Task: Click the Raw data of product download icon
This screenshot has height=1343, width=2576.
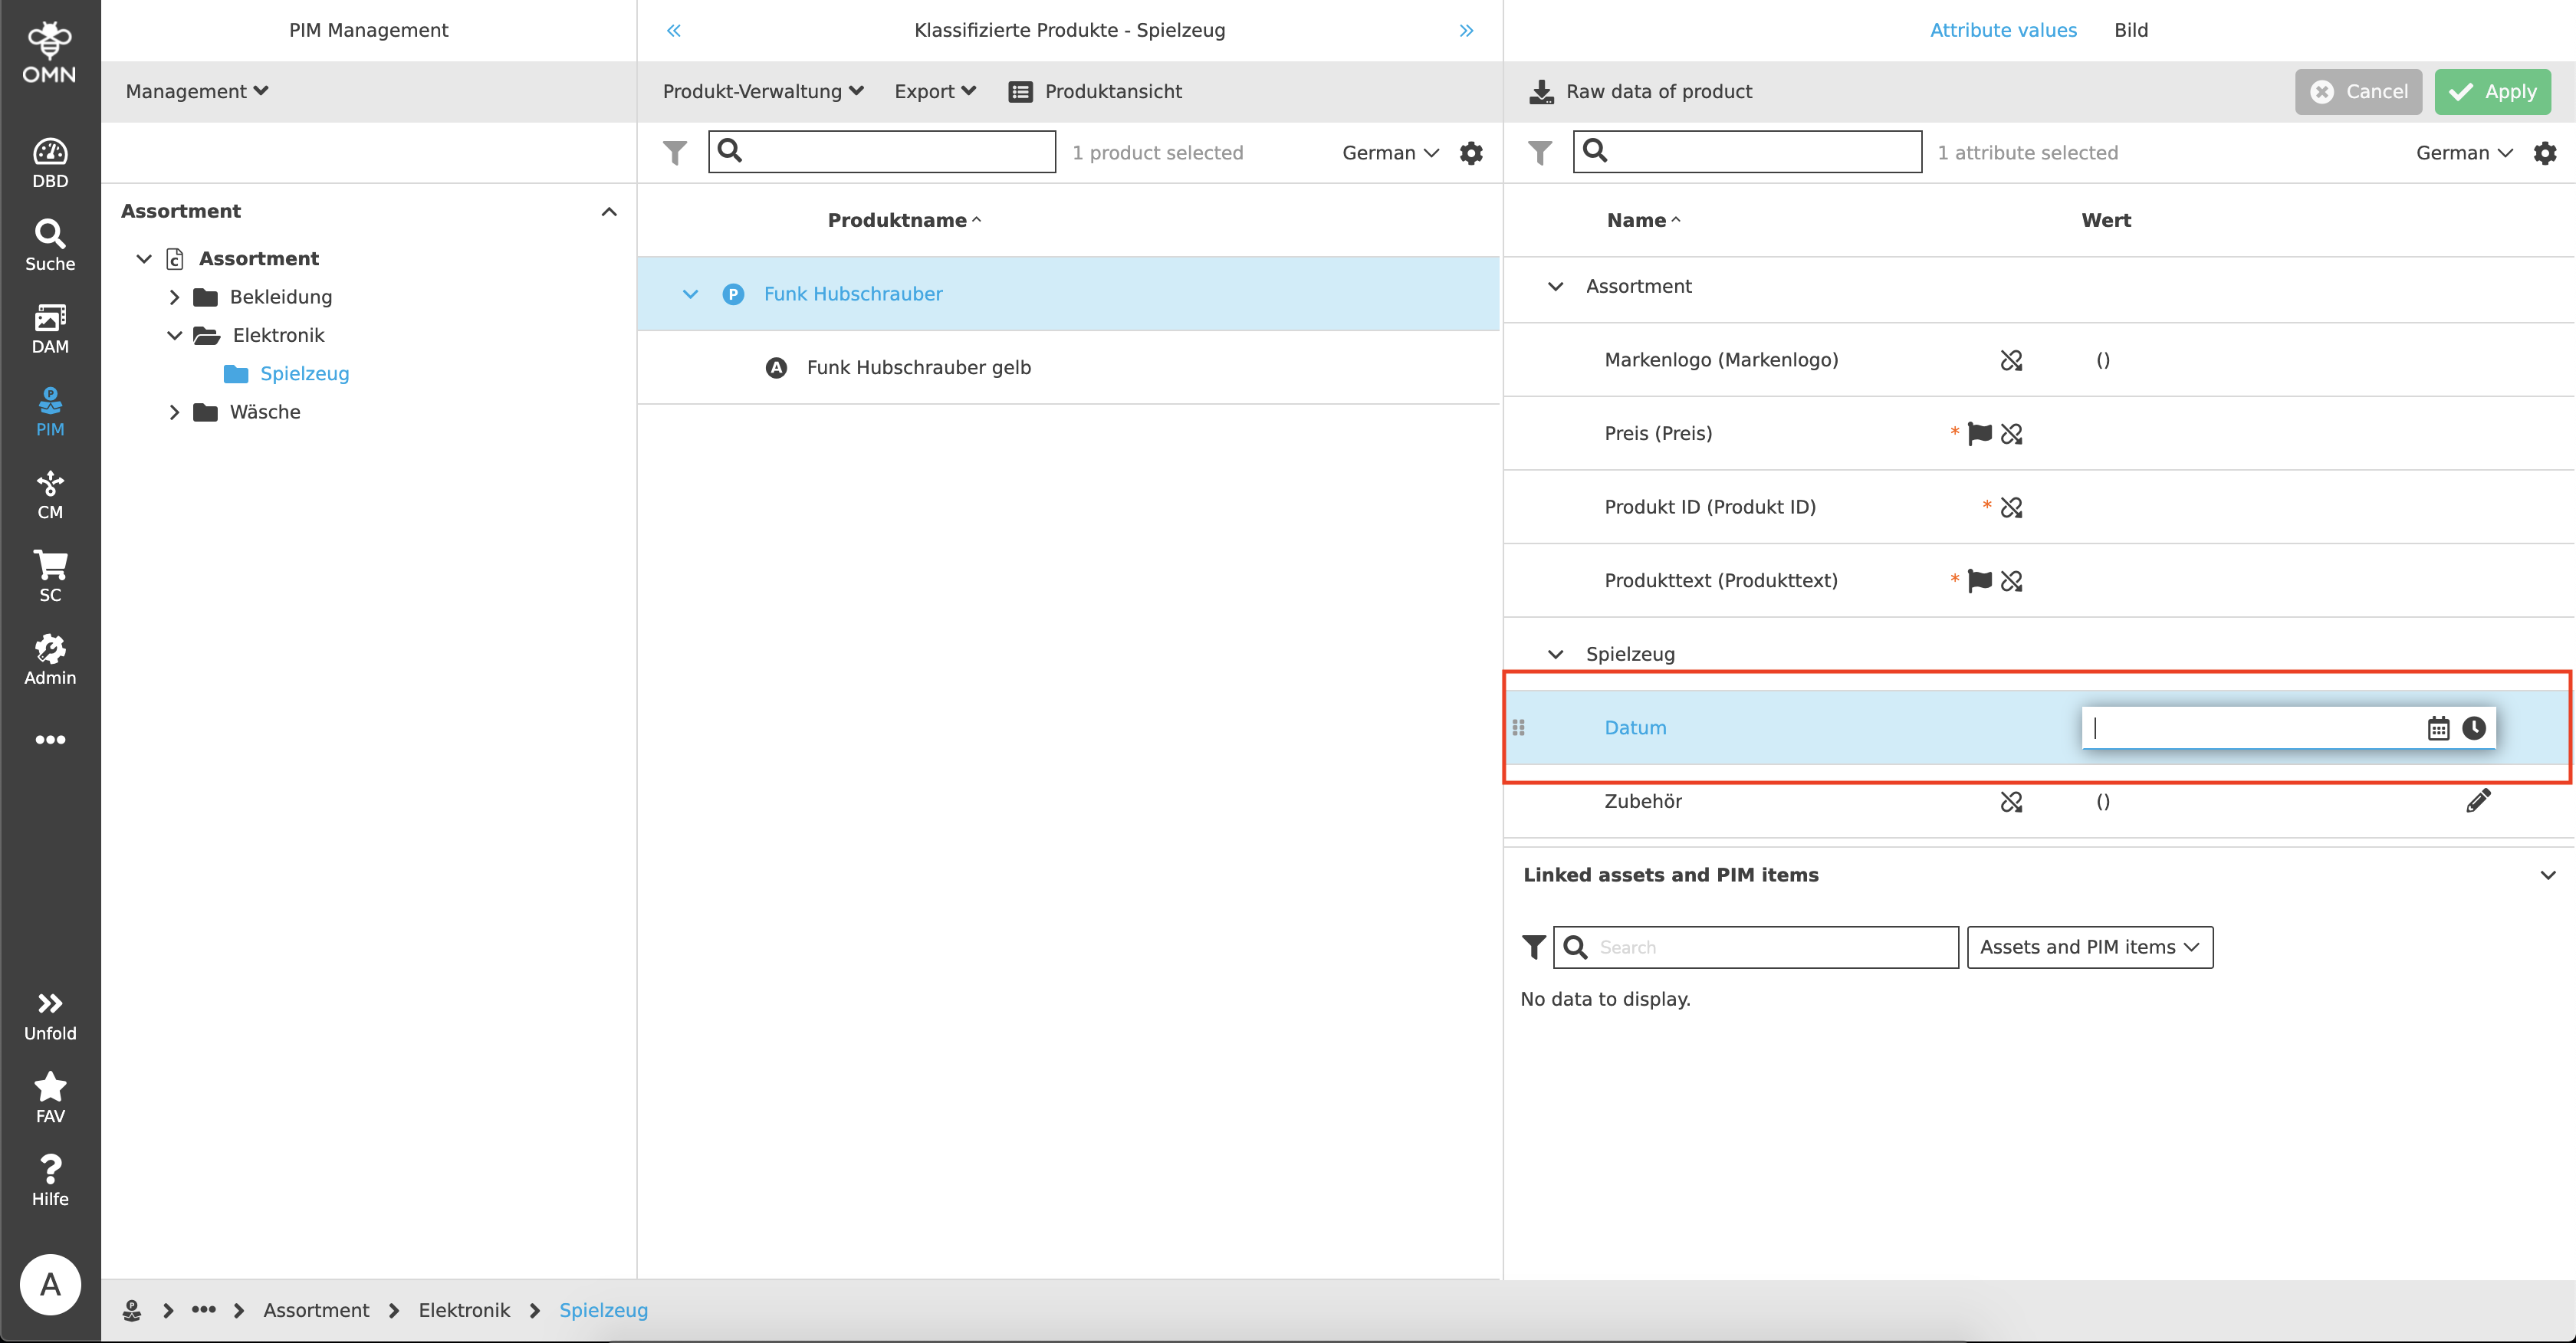Action: [1540, 91]
